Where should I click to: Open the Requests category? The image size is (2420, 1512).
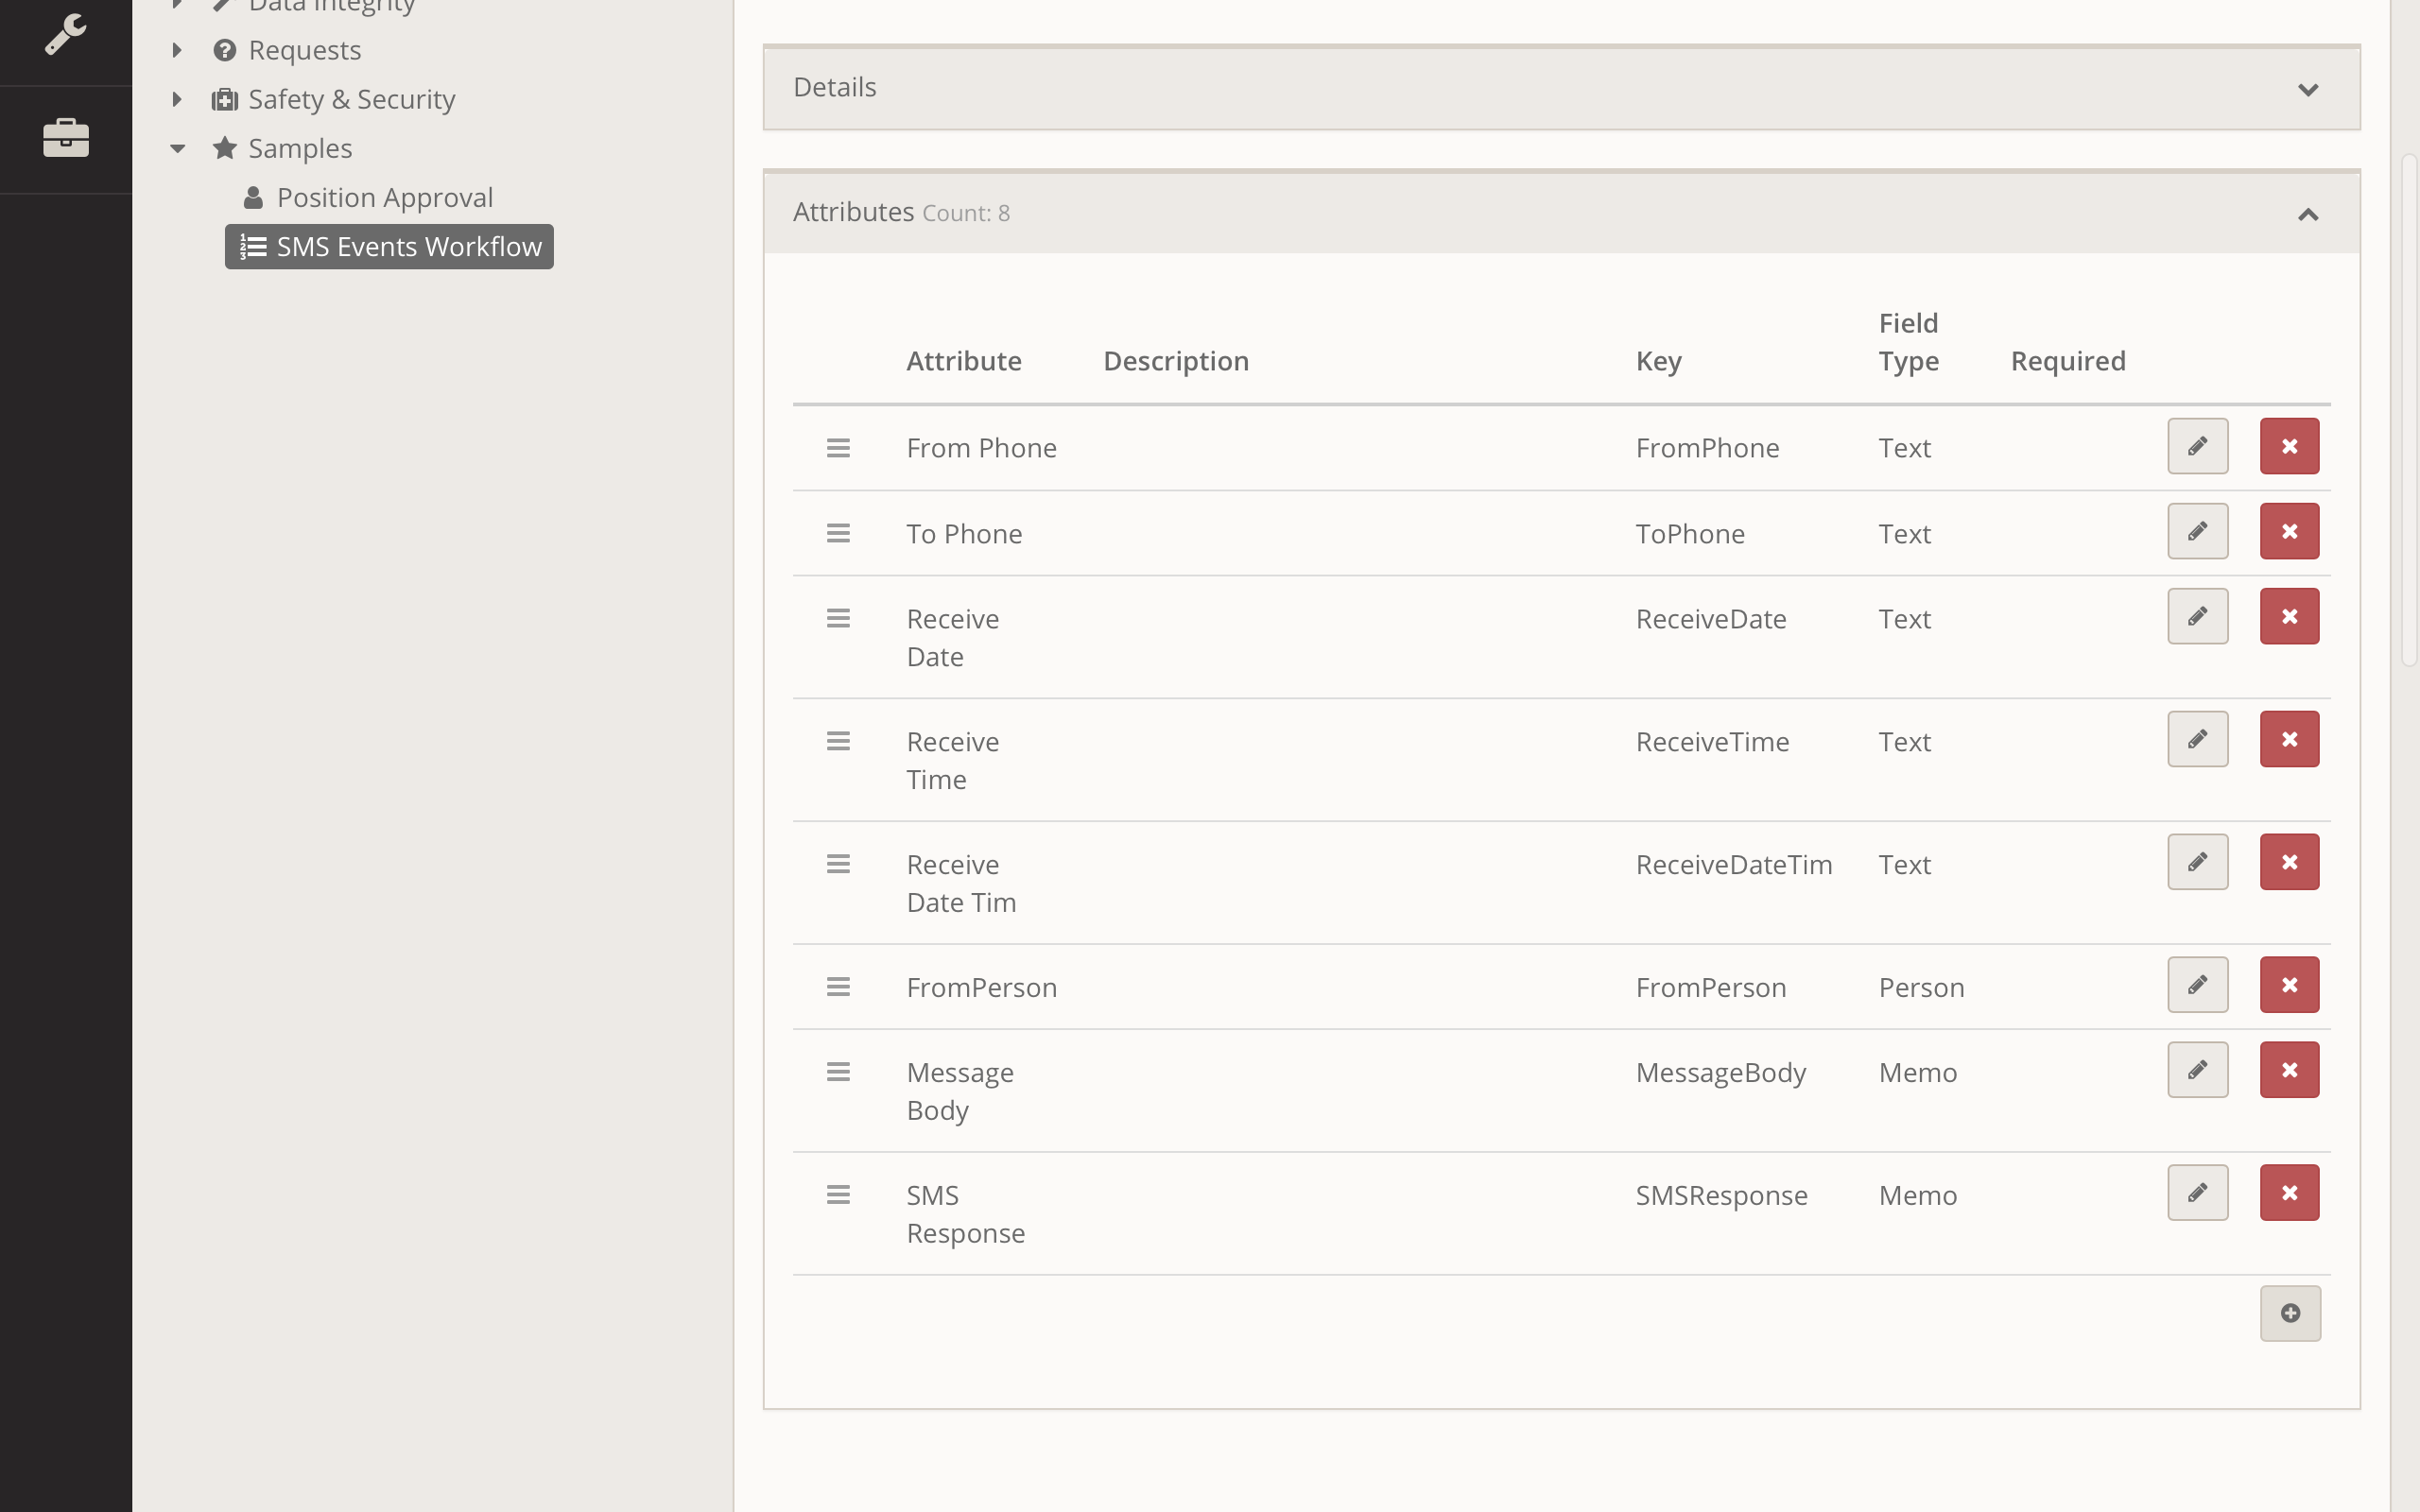tap(304, 50)
